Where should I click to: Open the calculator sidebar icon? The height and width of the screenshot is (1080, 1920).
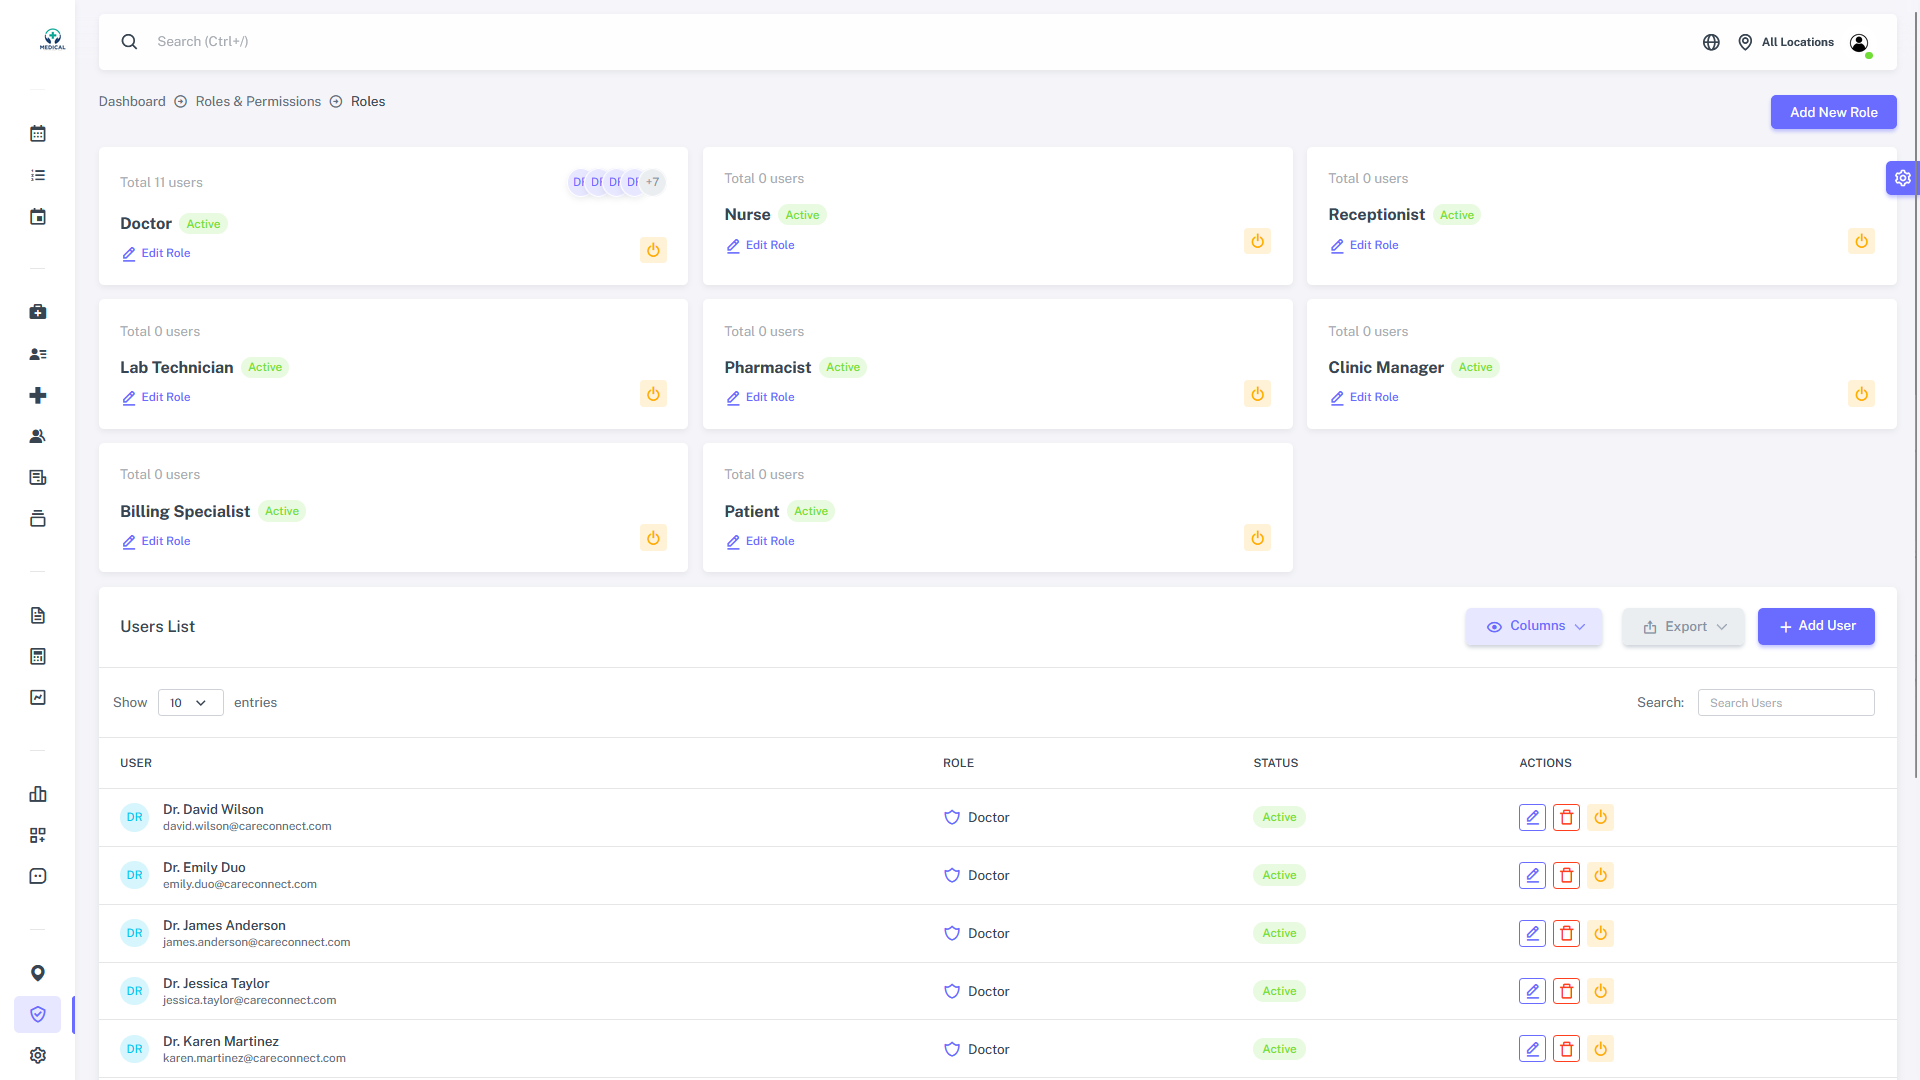point(38,656)
